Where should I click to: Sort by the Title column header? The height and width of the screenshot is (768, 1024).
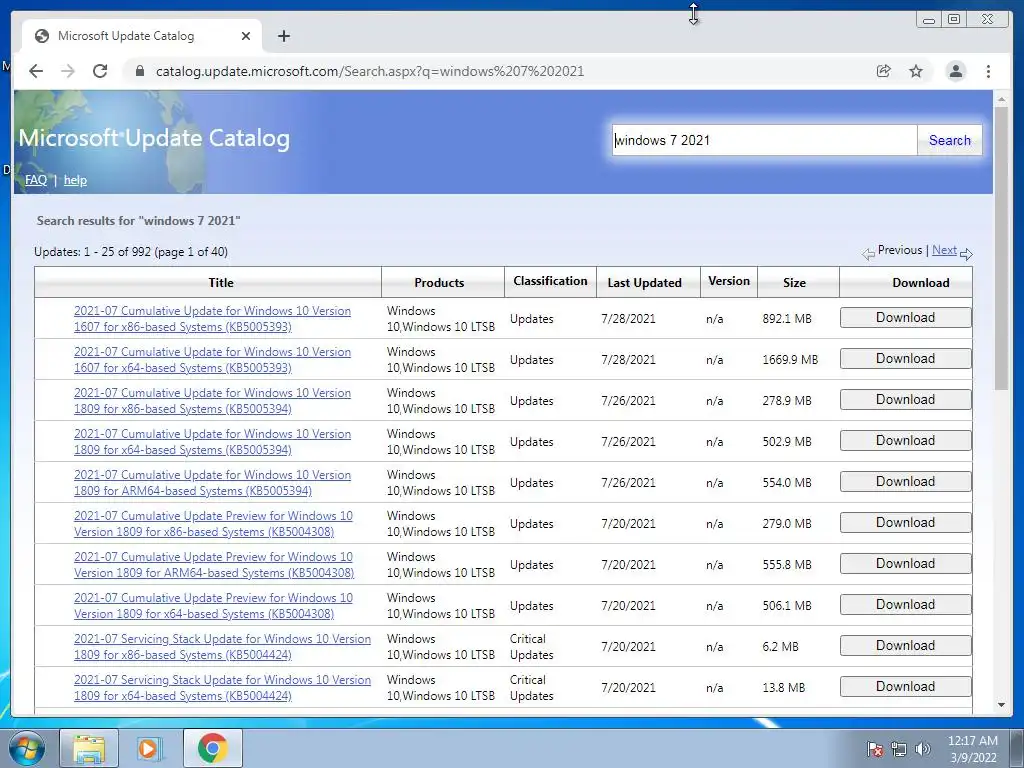coord(221,283)
